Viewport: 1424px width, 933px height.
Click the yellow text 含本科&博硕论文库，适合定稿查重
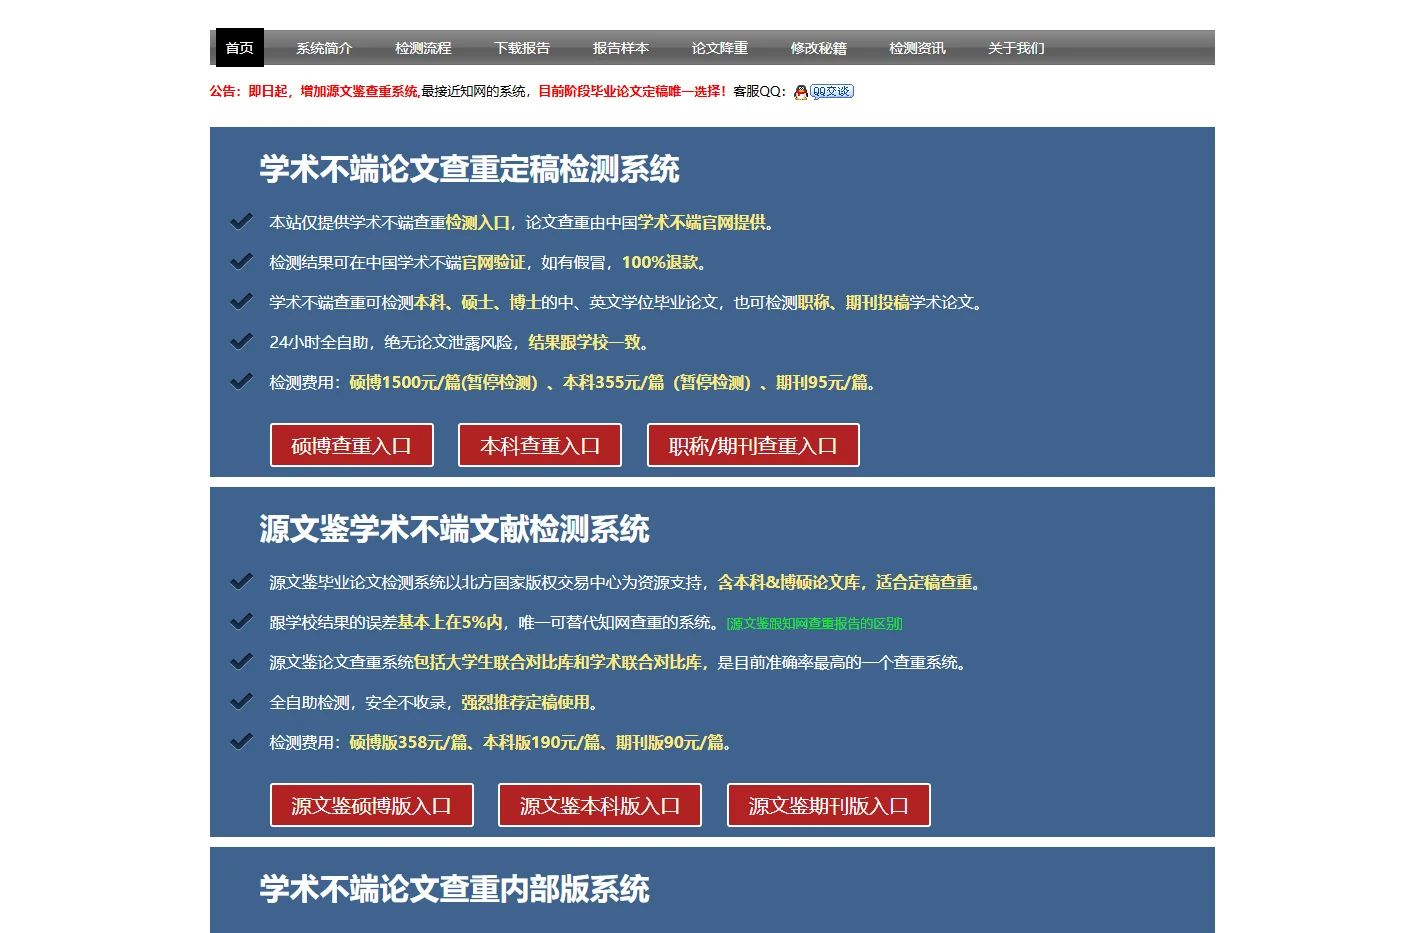tap(845, 582)
